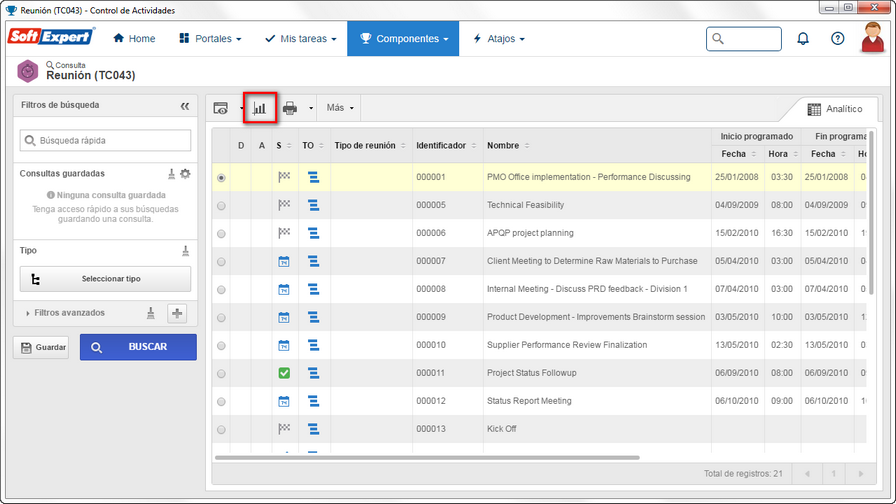The height and width of the screenshot is (504, 896).
Task: Select the radio button for record 000007
Action: (221, 262)
